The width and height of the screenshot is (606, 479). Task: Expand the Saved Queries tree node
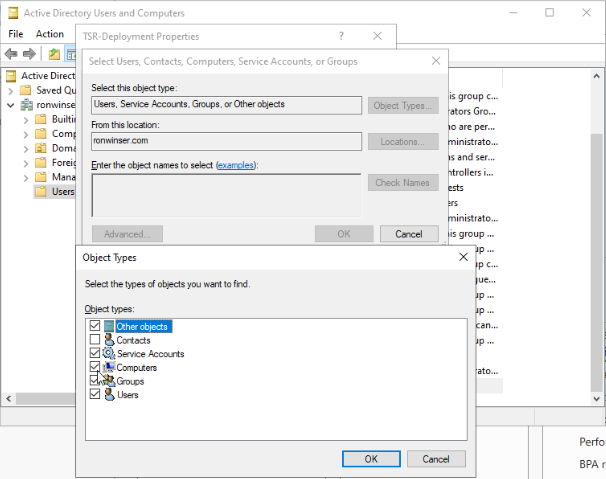[11, 90]
